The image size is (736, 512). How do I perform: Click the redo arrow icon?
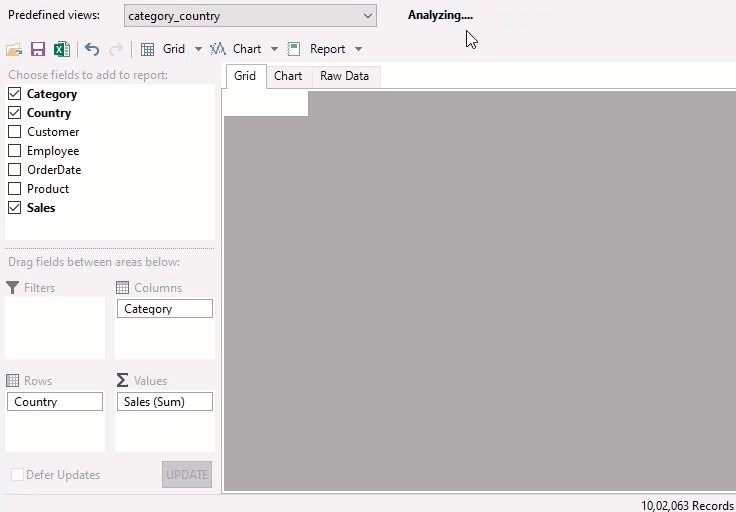pyautogui.click(x=116, y=49)
